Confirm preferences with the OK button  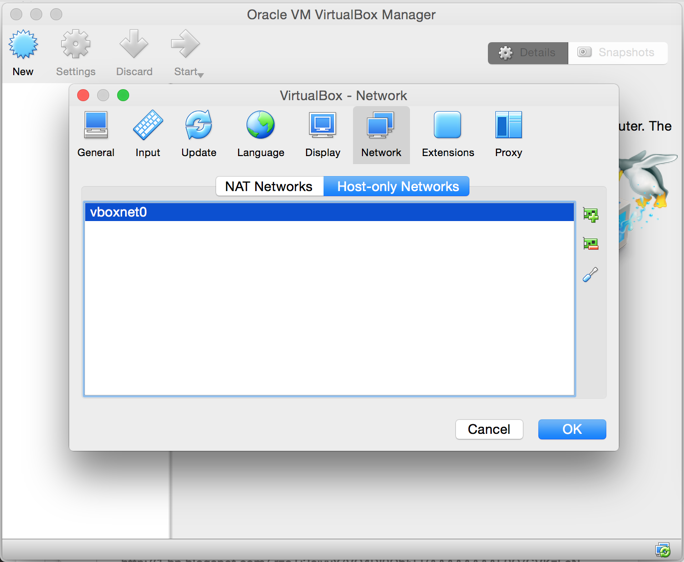(x=572, y=429)
